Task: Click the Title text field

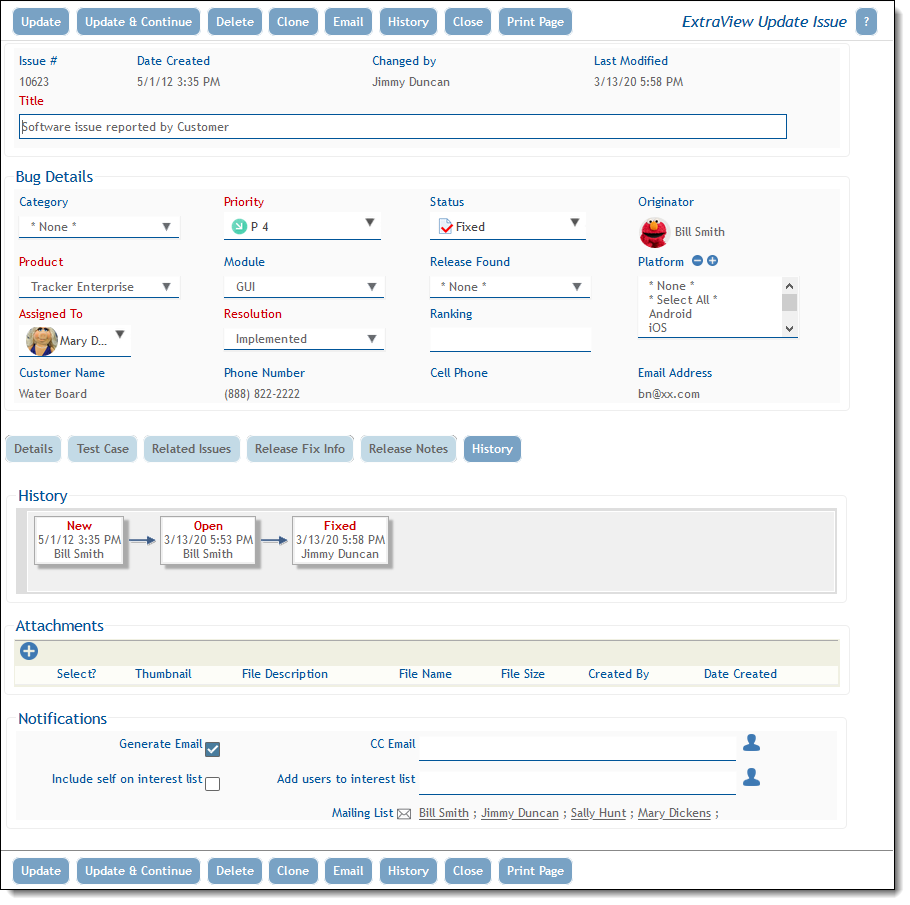Action: tap(403, 127)
